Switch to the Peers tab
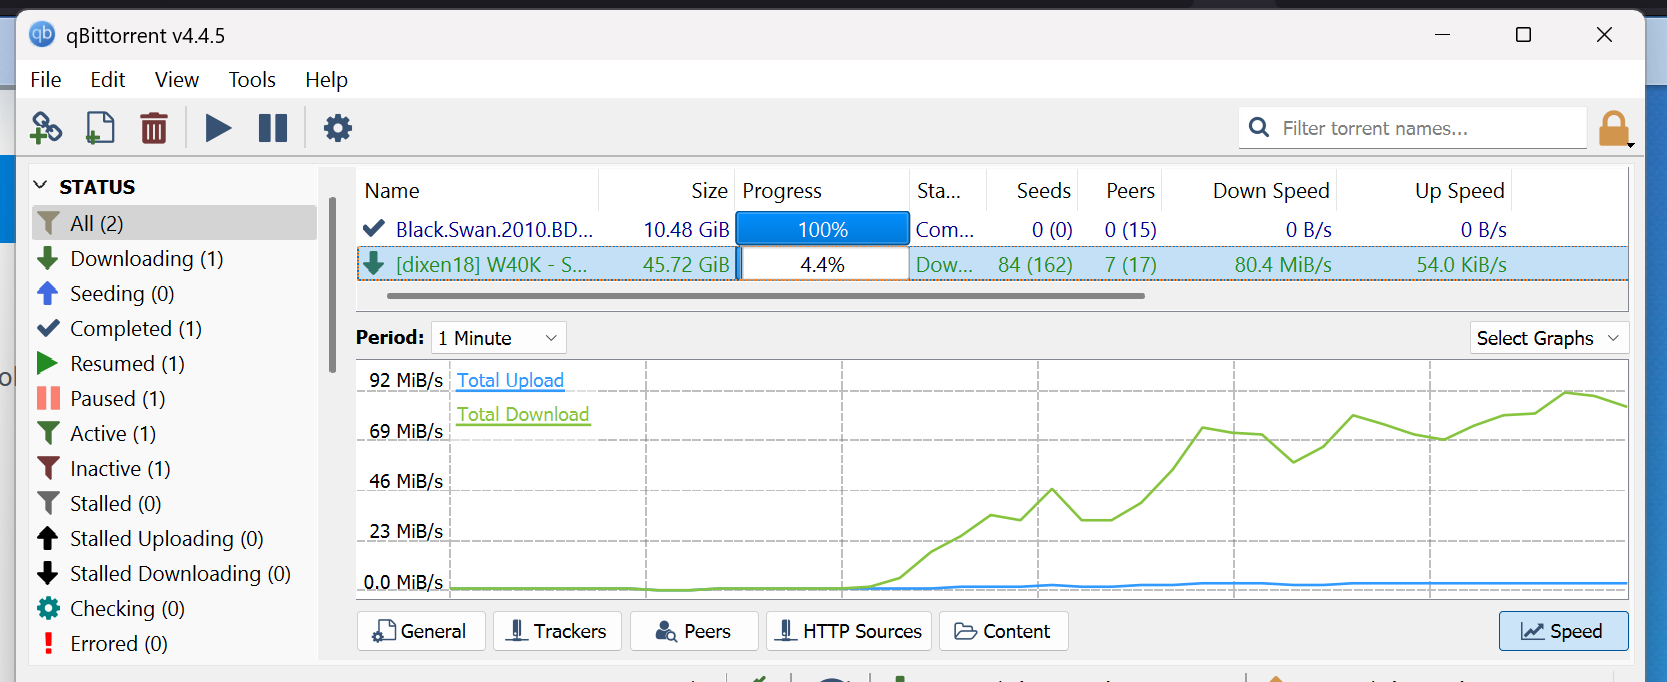The image size is (1667, 682). (x=694, y=631)
